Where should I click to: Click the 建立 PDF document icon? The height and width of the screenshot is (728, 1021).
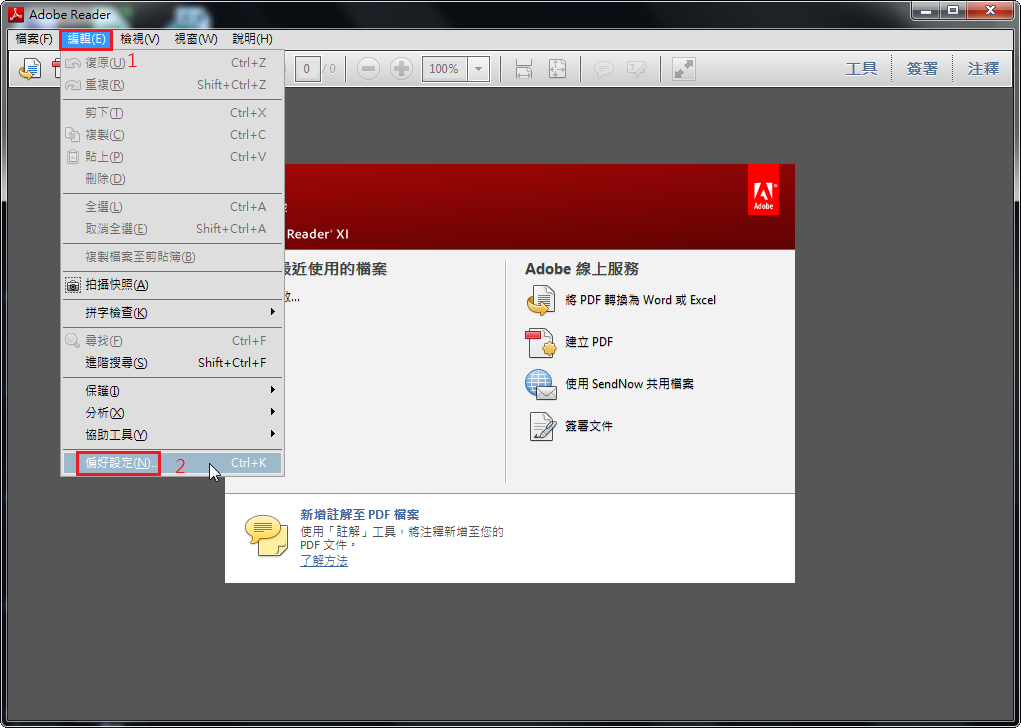pos(540,343)
